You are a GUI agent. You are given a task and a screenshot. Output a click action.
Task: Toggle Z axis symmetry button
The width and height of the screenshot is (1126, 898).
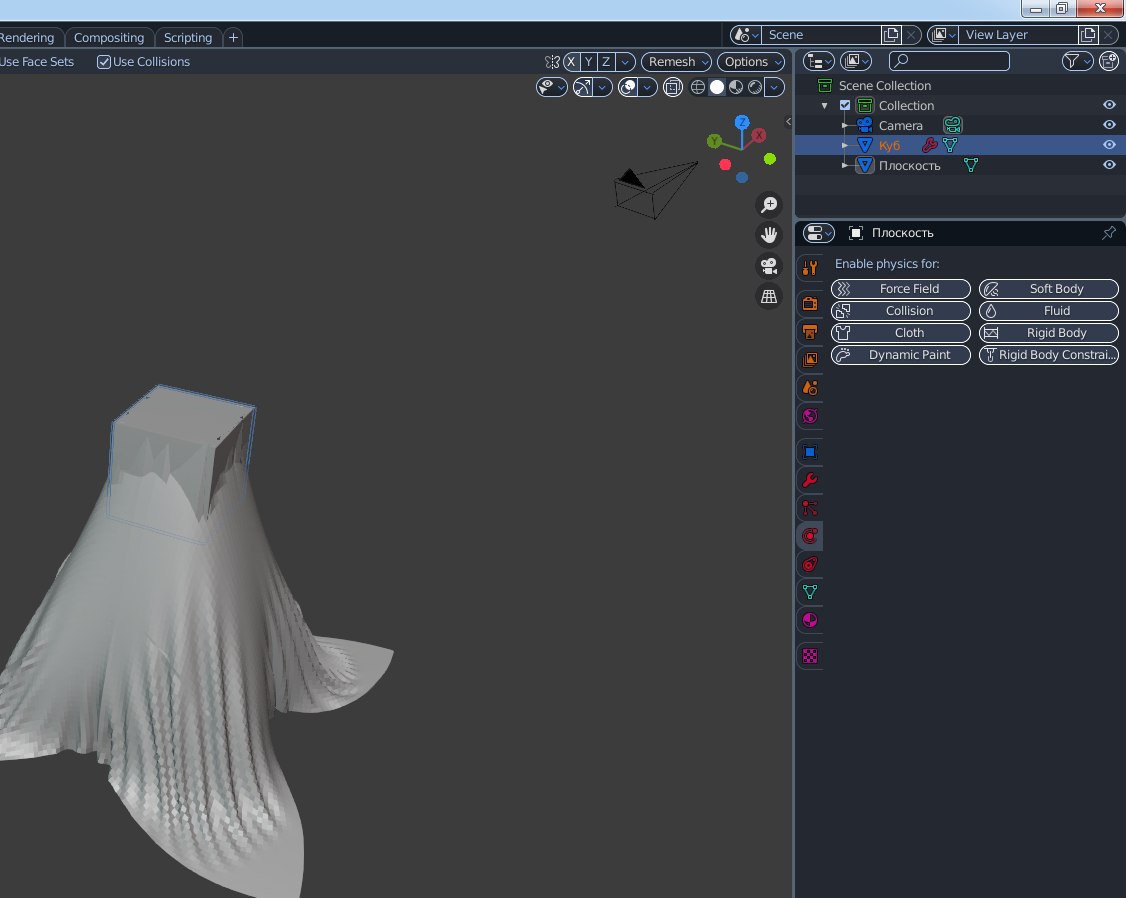[606, 62]
